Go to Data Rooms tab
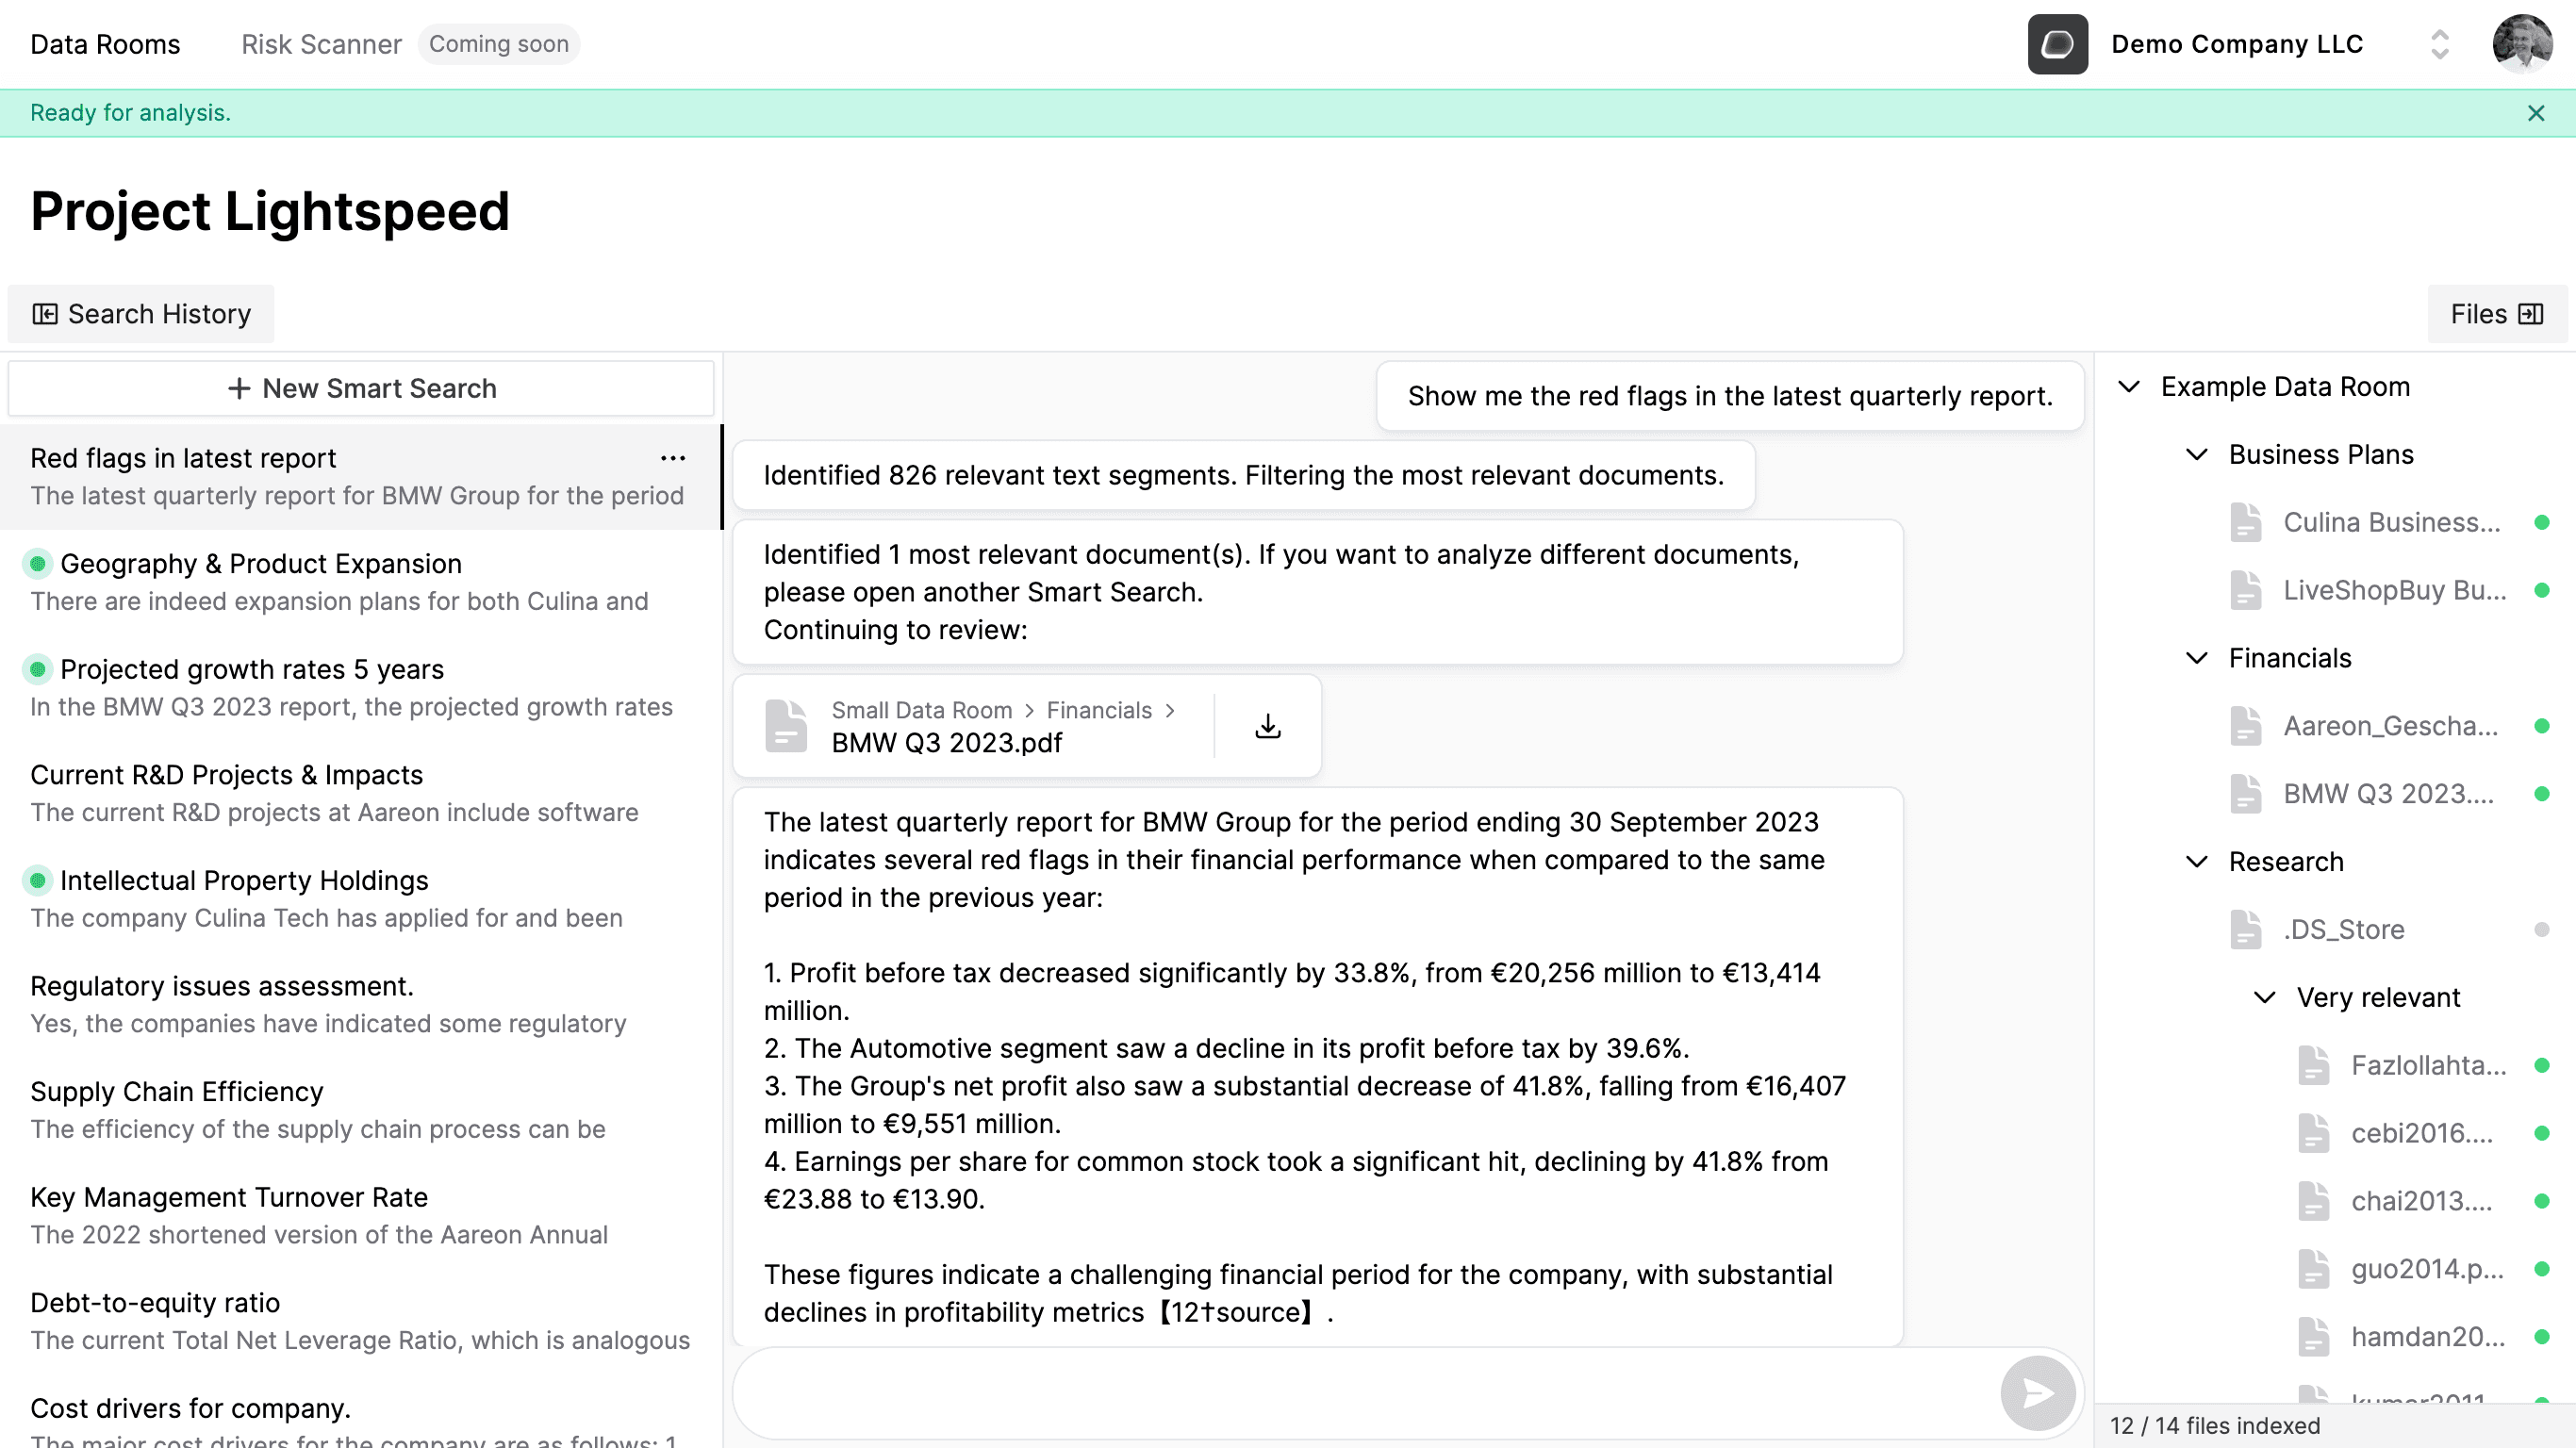The width and height of the screenshot is (2576, 1448). pyautogui.click(x=105, y=44)
